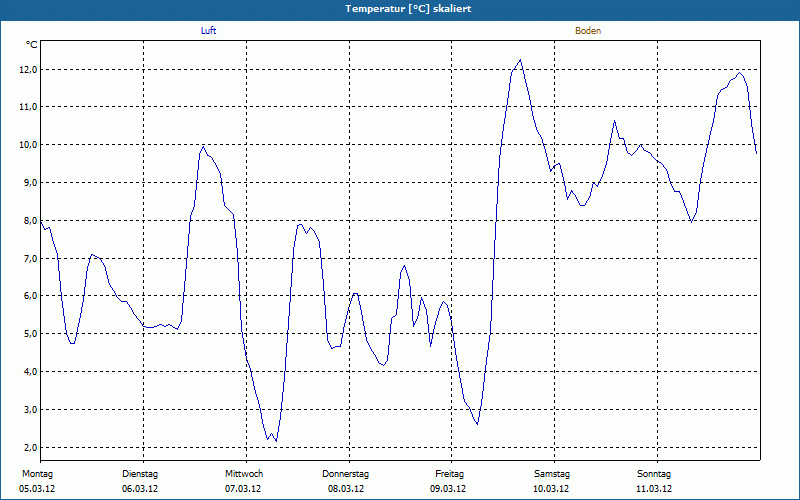Click the 6,0 y-axis value

pos(30,296)
